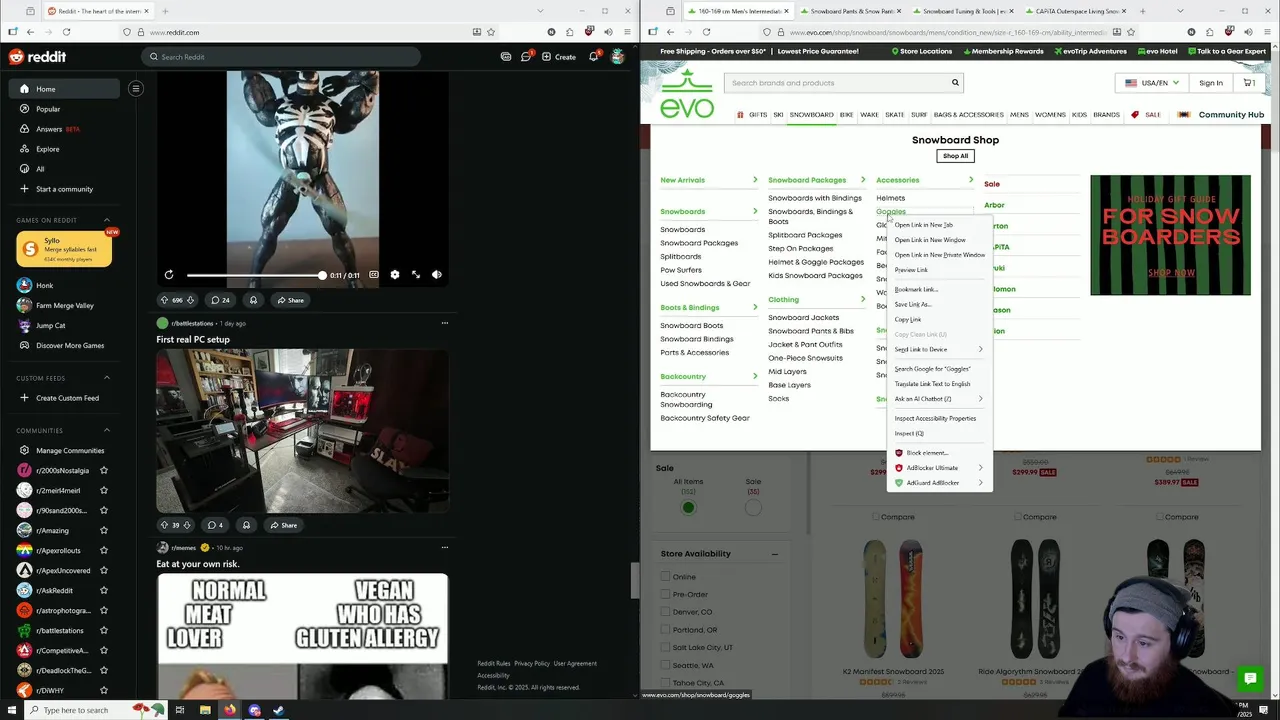Open Send Link to Device submenu
Screen dimensions: 1280x720
[939, 349]
